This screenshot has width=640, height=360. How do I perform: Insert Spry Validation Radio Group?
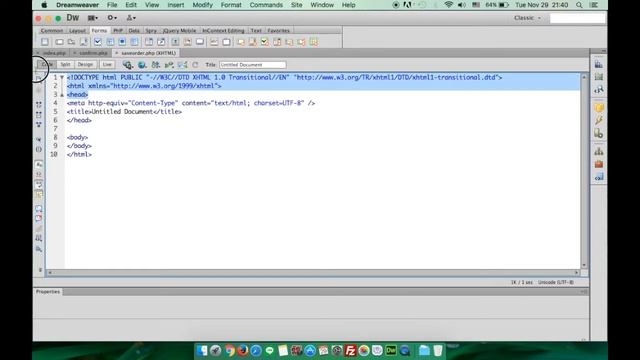pos(314,42)
